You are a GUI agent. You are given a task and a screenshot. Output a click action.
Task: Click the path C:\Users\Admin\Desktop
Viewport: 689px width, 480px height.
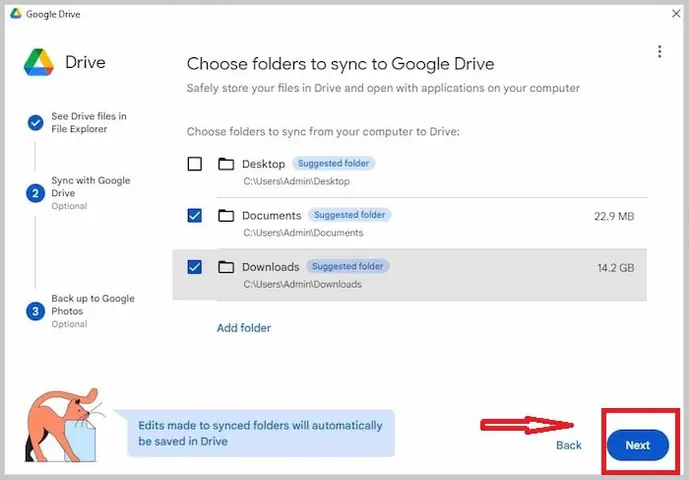pyautogui.click(x=297, y=181)
